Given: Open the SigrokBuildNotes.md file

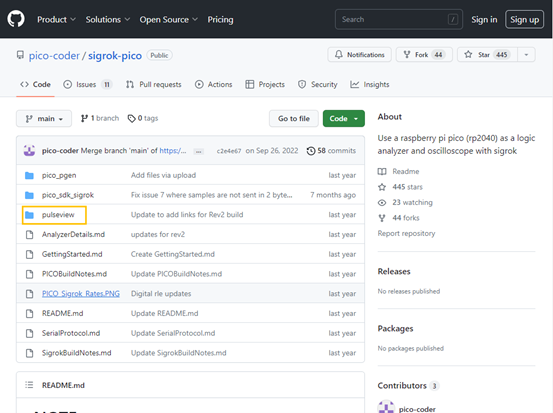Looking at the screenshot, I should (x=77, y=353).
